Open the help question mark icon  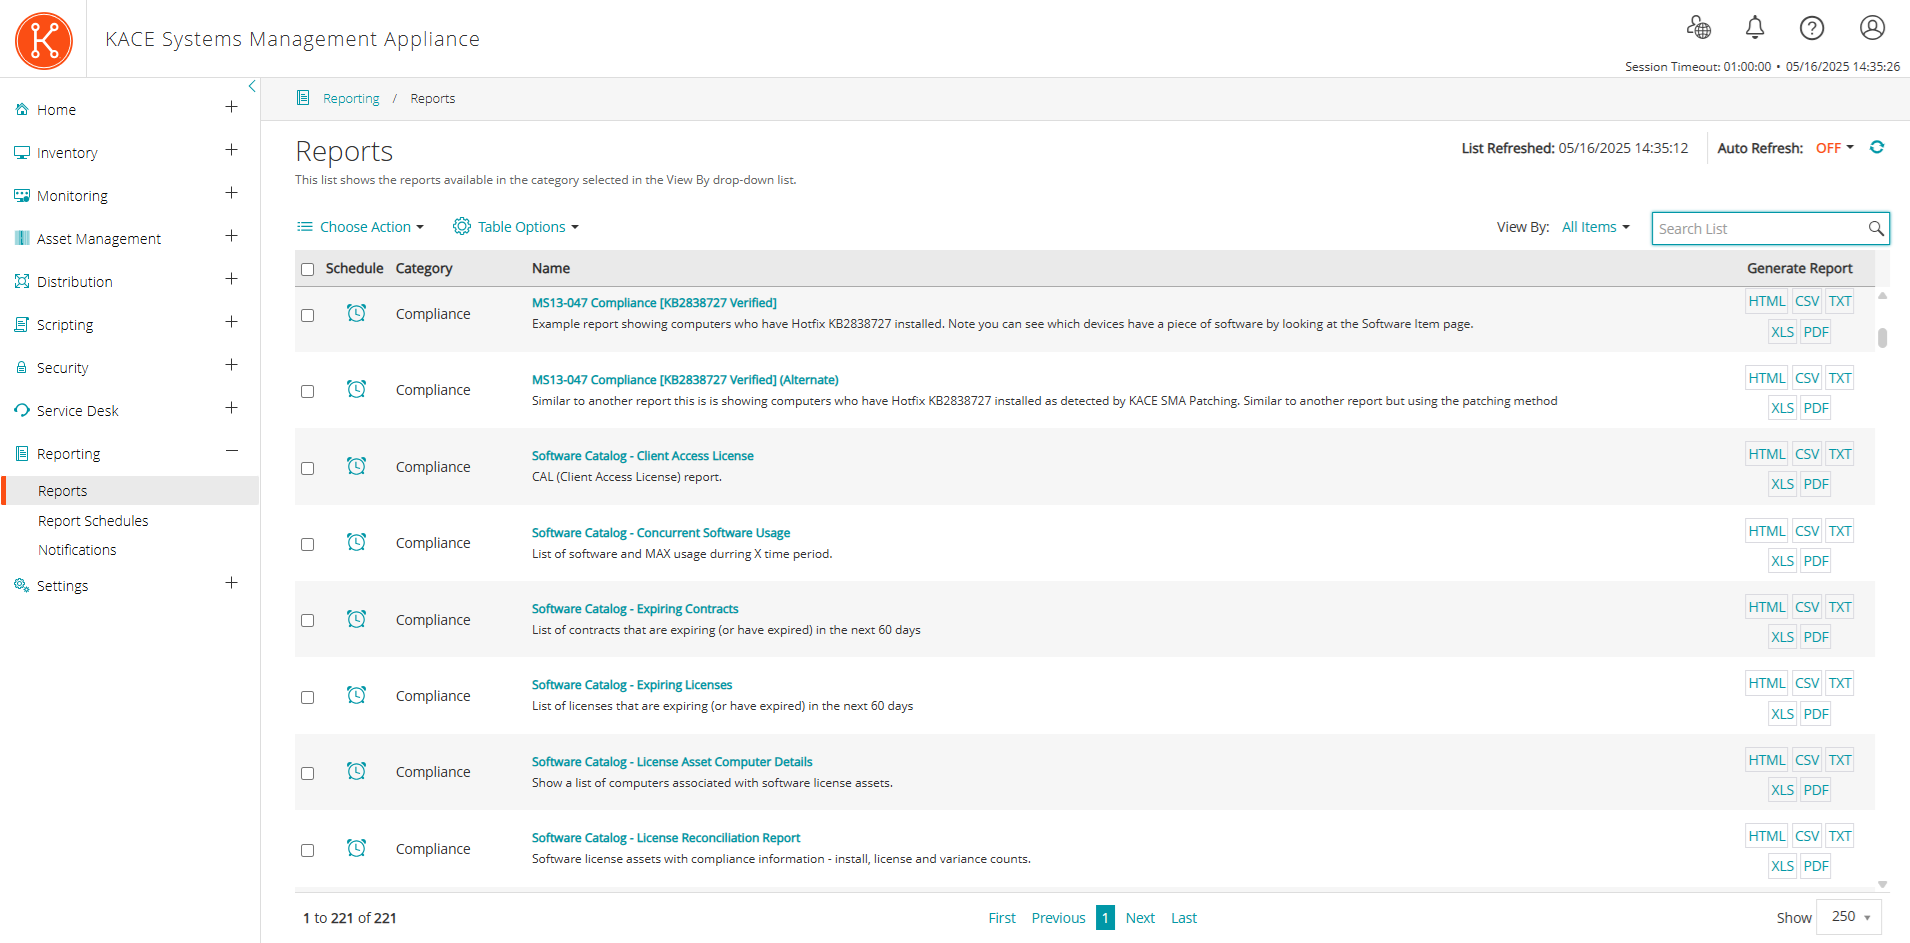click(1812, 27)
